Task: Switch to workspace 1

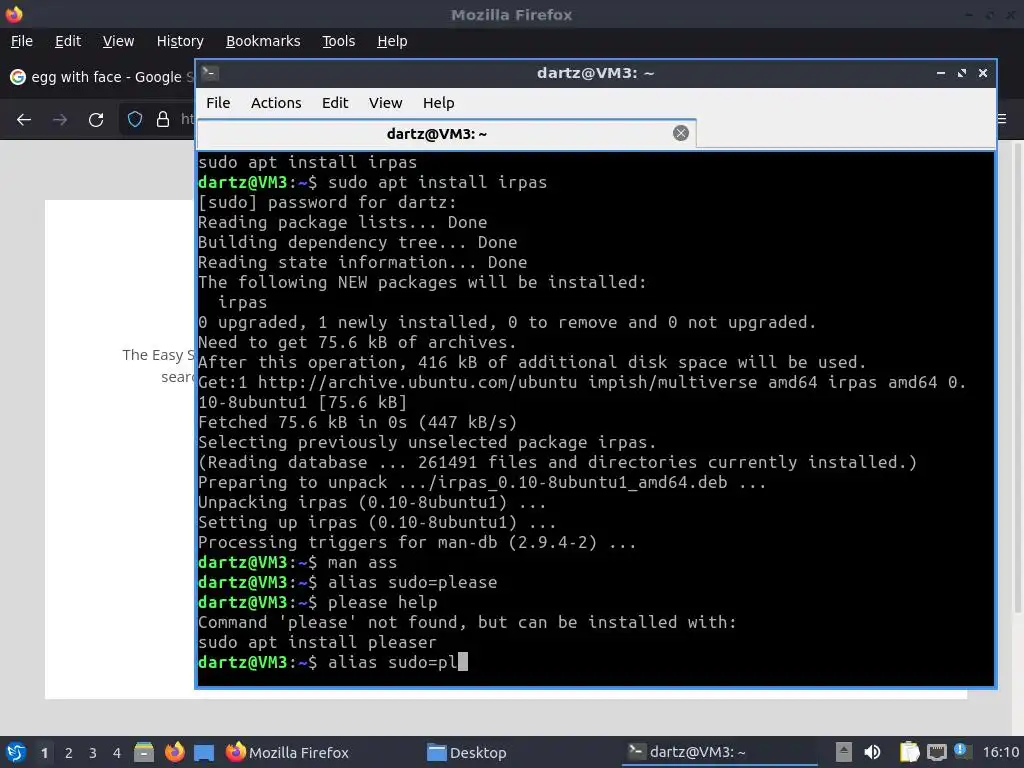Action: [x=44, y=753]
